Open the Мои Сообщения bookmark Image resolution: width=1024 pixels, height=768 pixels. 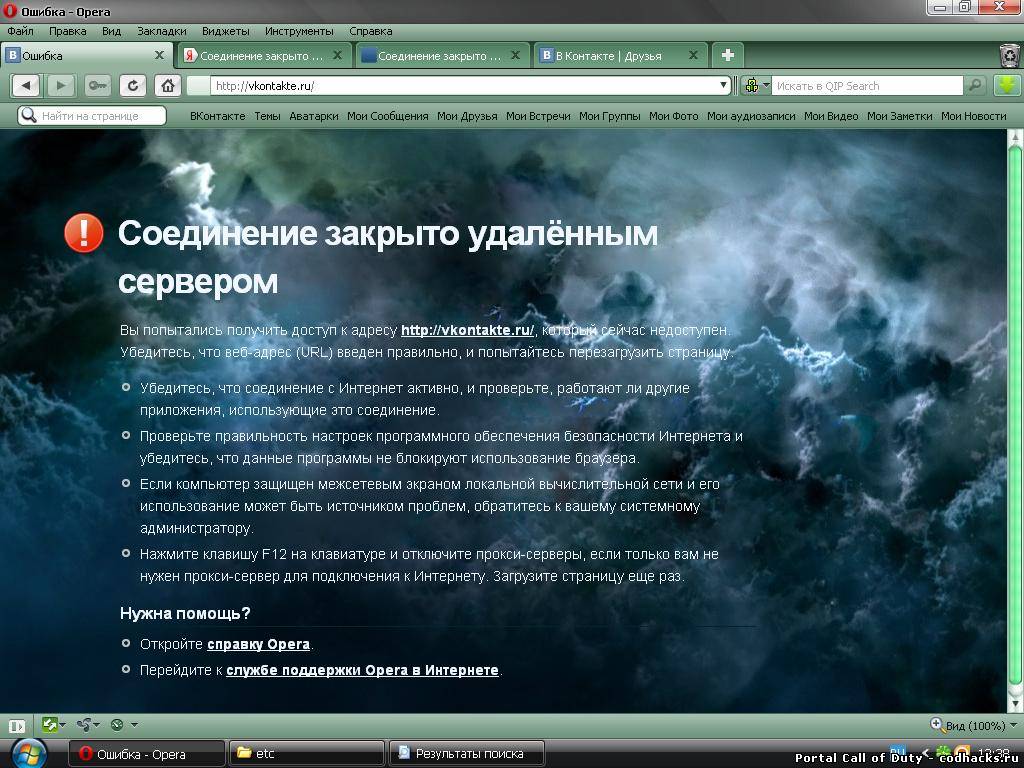coord(387,116)
